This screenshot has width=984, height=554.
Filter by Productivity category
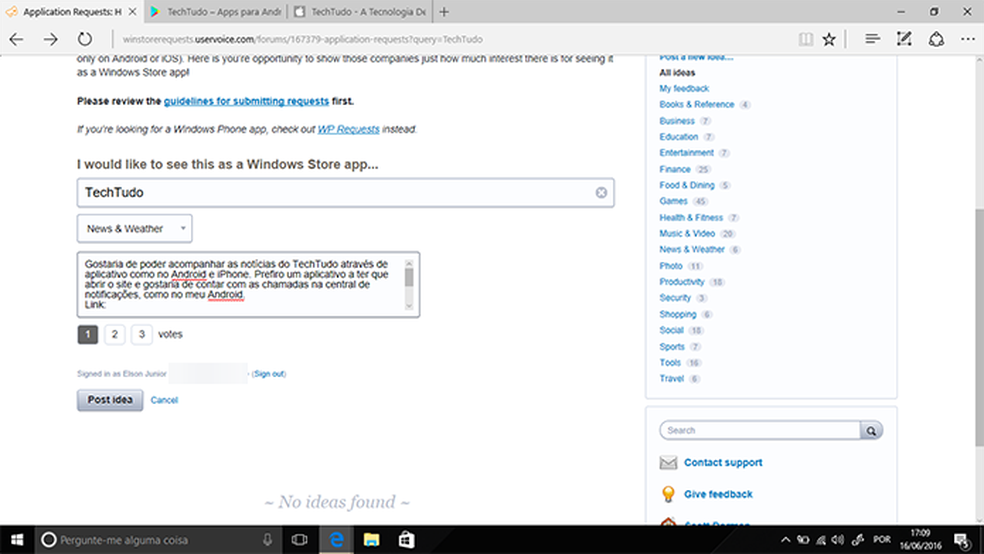pyautogui.click(x=682, y=282)
